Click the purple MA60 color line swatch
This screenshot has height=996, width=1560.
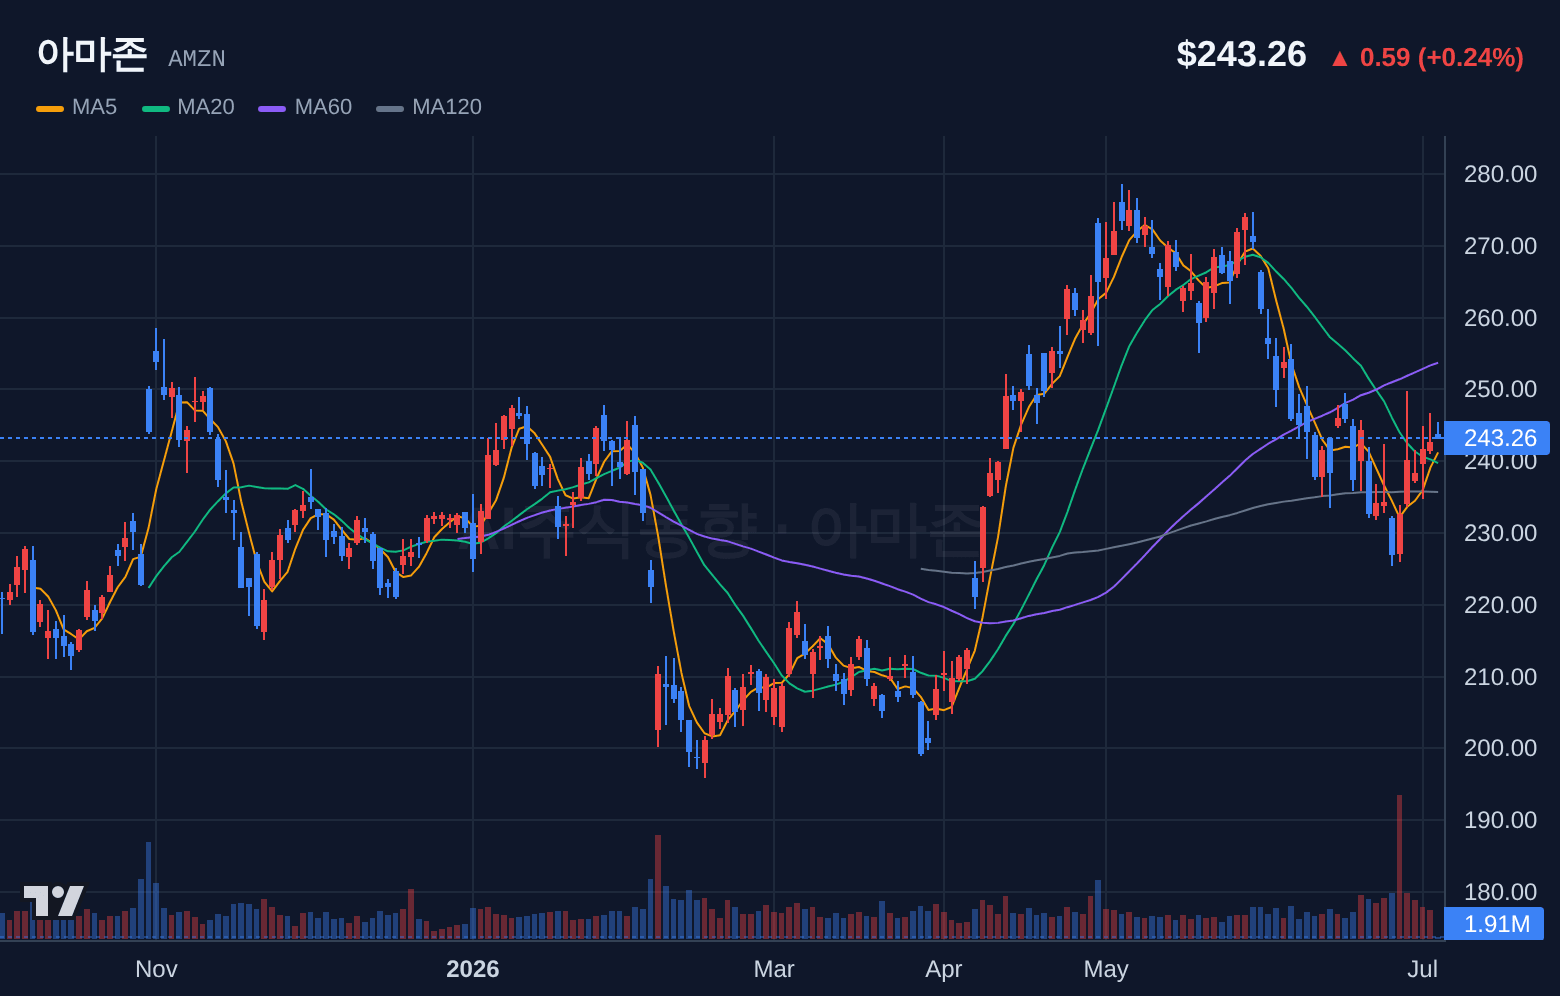(272, 108)
